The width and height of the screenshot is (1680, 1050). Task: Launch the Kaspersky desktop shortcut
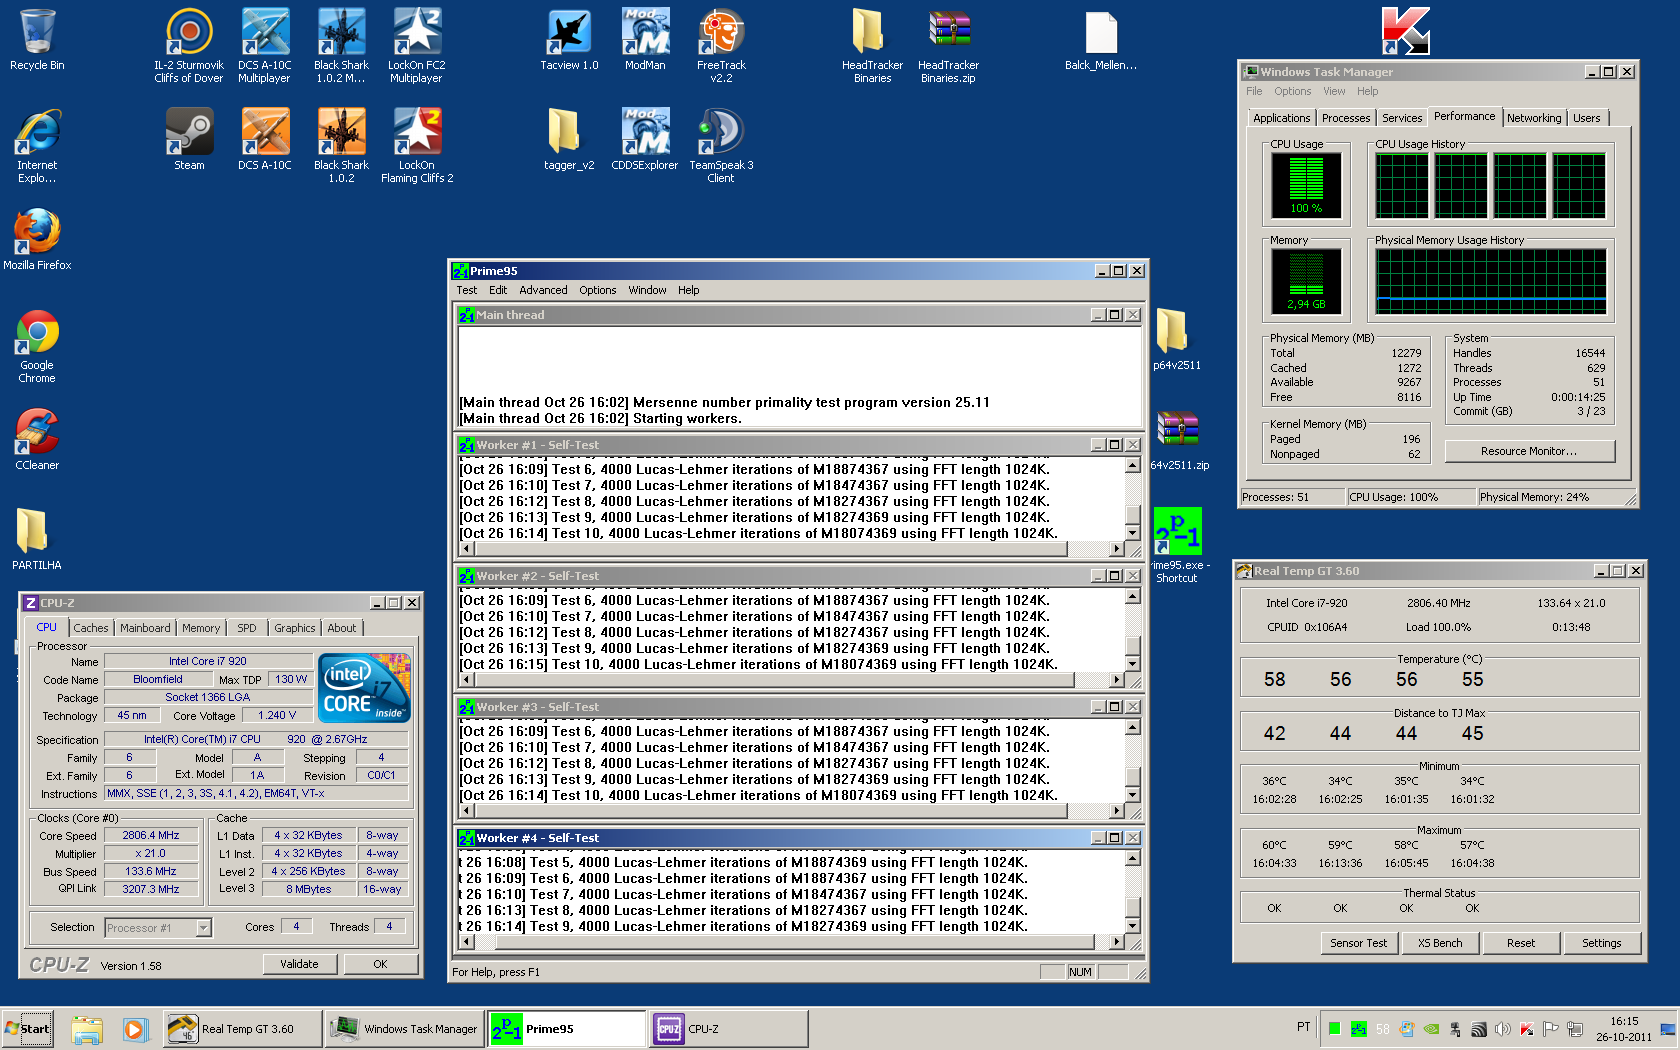click(1405, 31)
